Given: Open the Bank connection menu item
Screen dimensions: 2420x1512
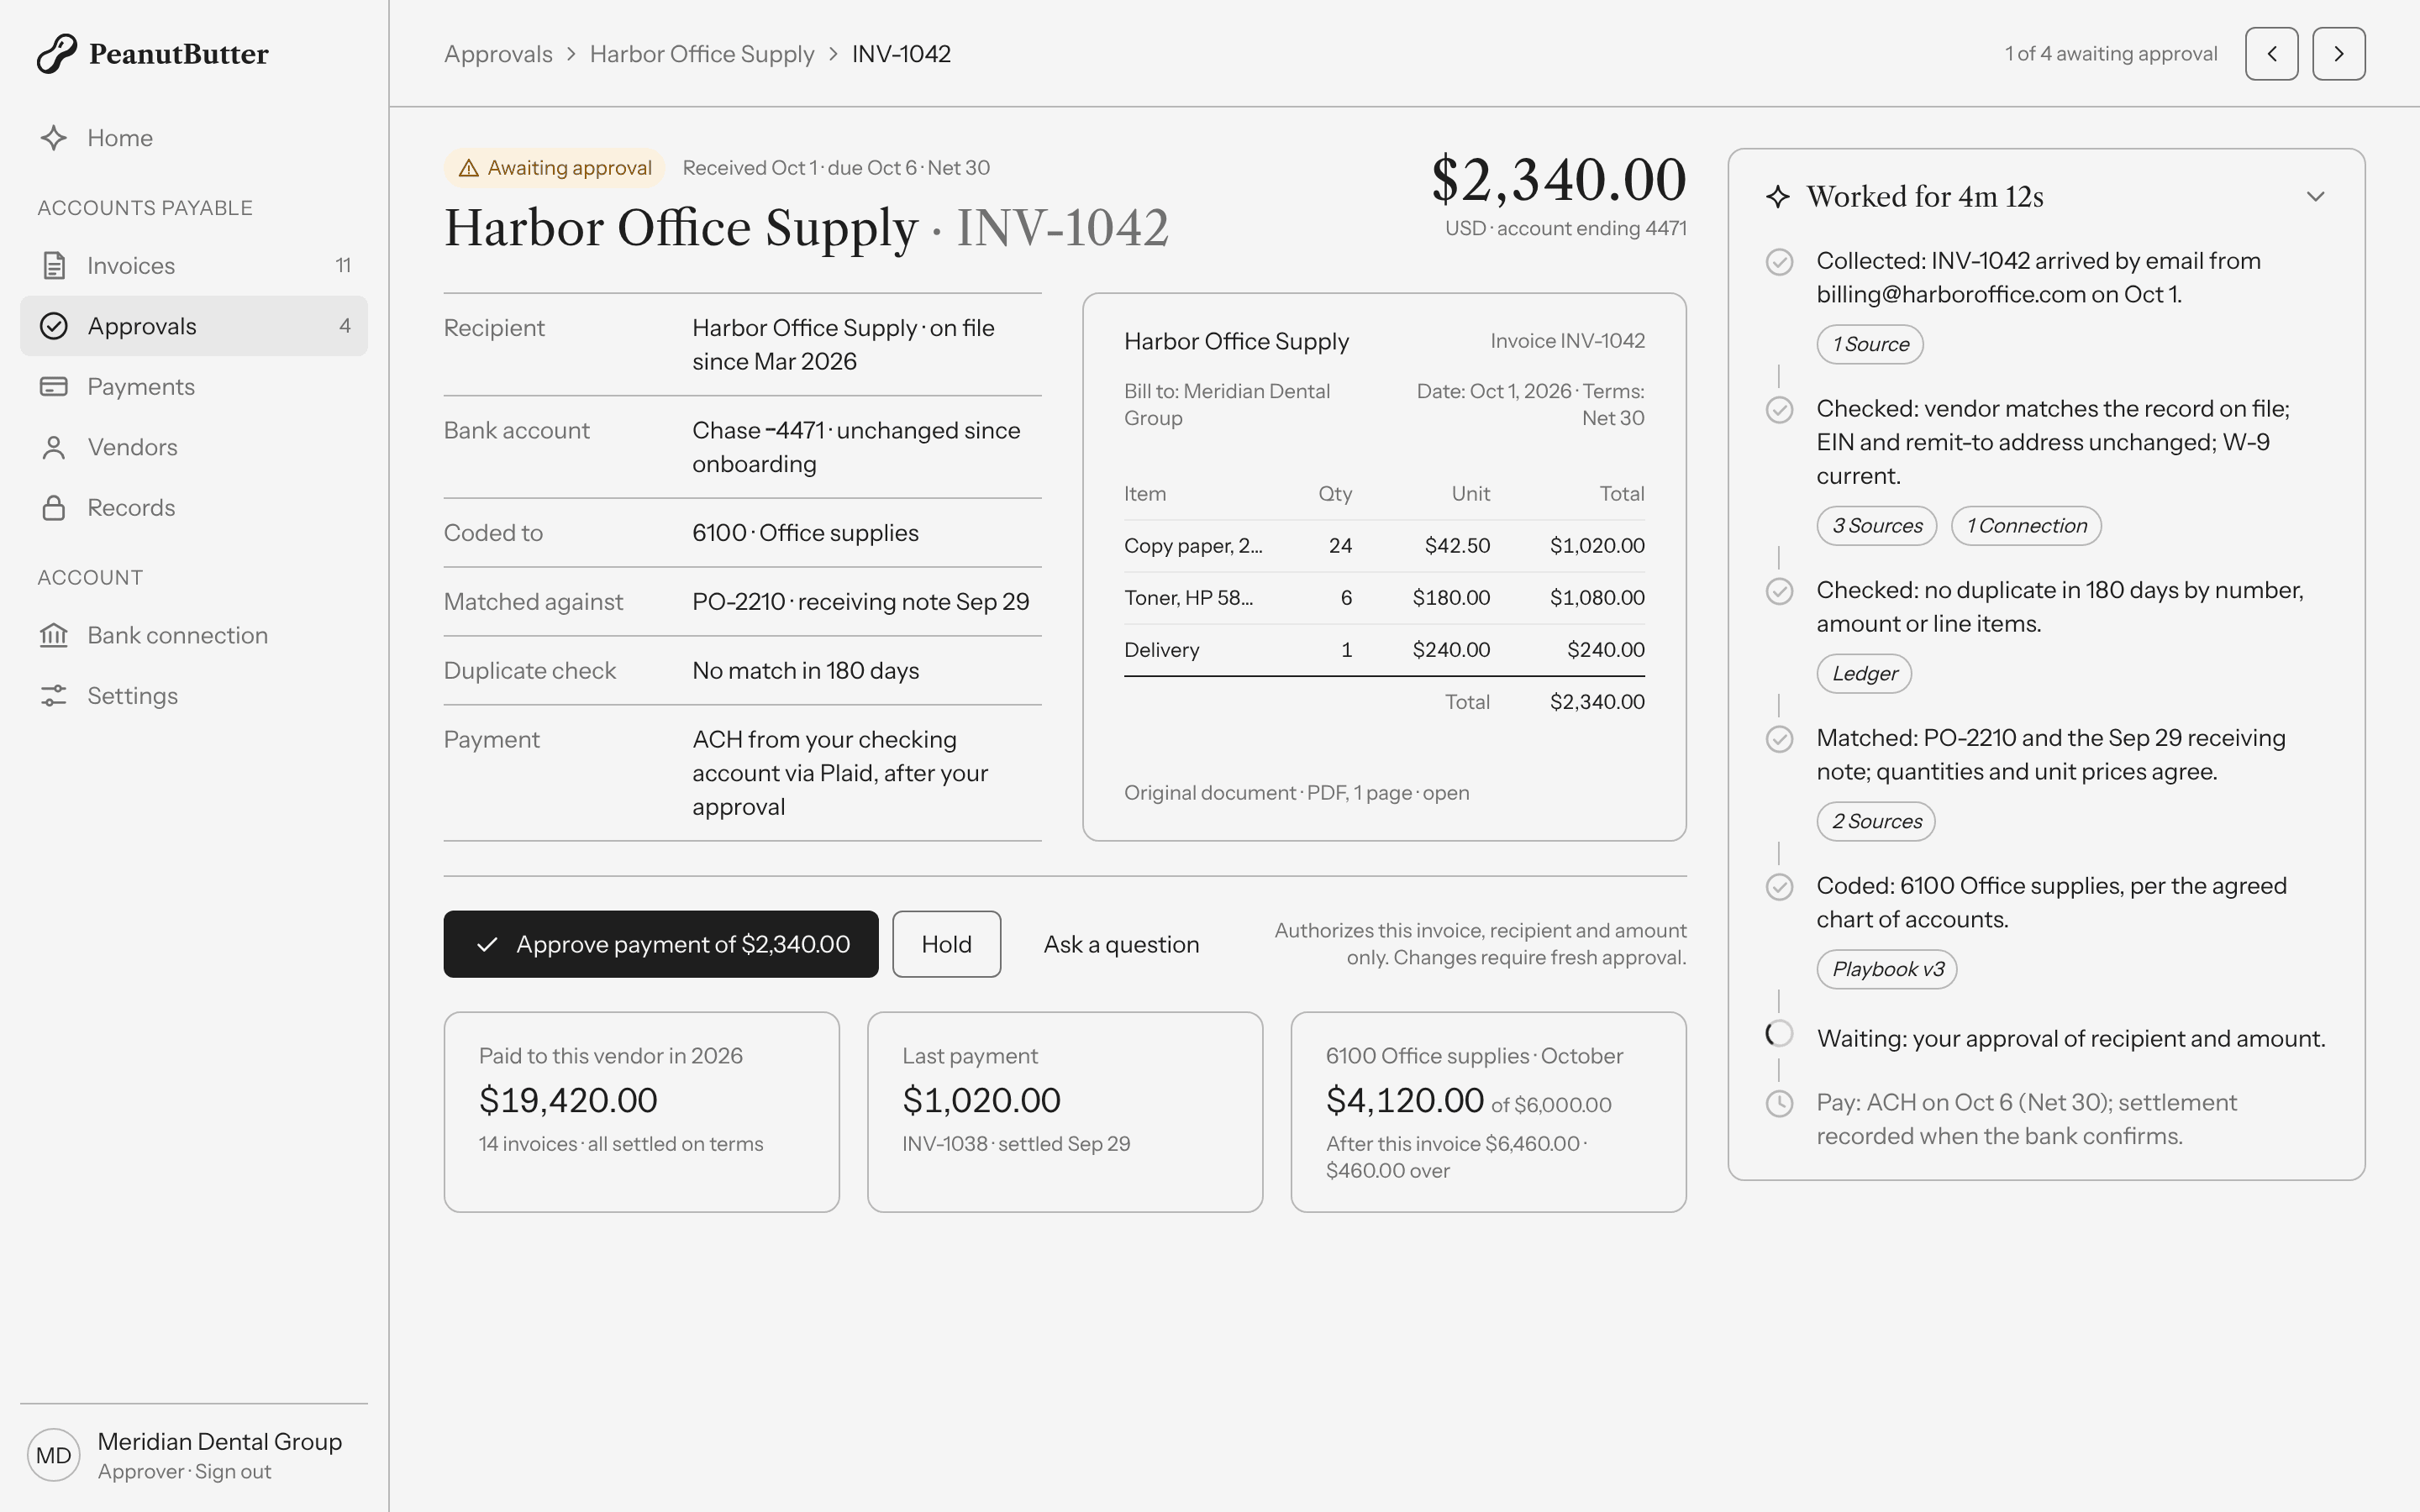Looking at the screenshot, I should pos(194,635).
